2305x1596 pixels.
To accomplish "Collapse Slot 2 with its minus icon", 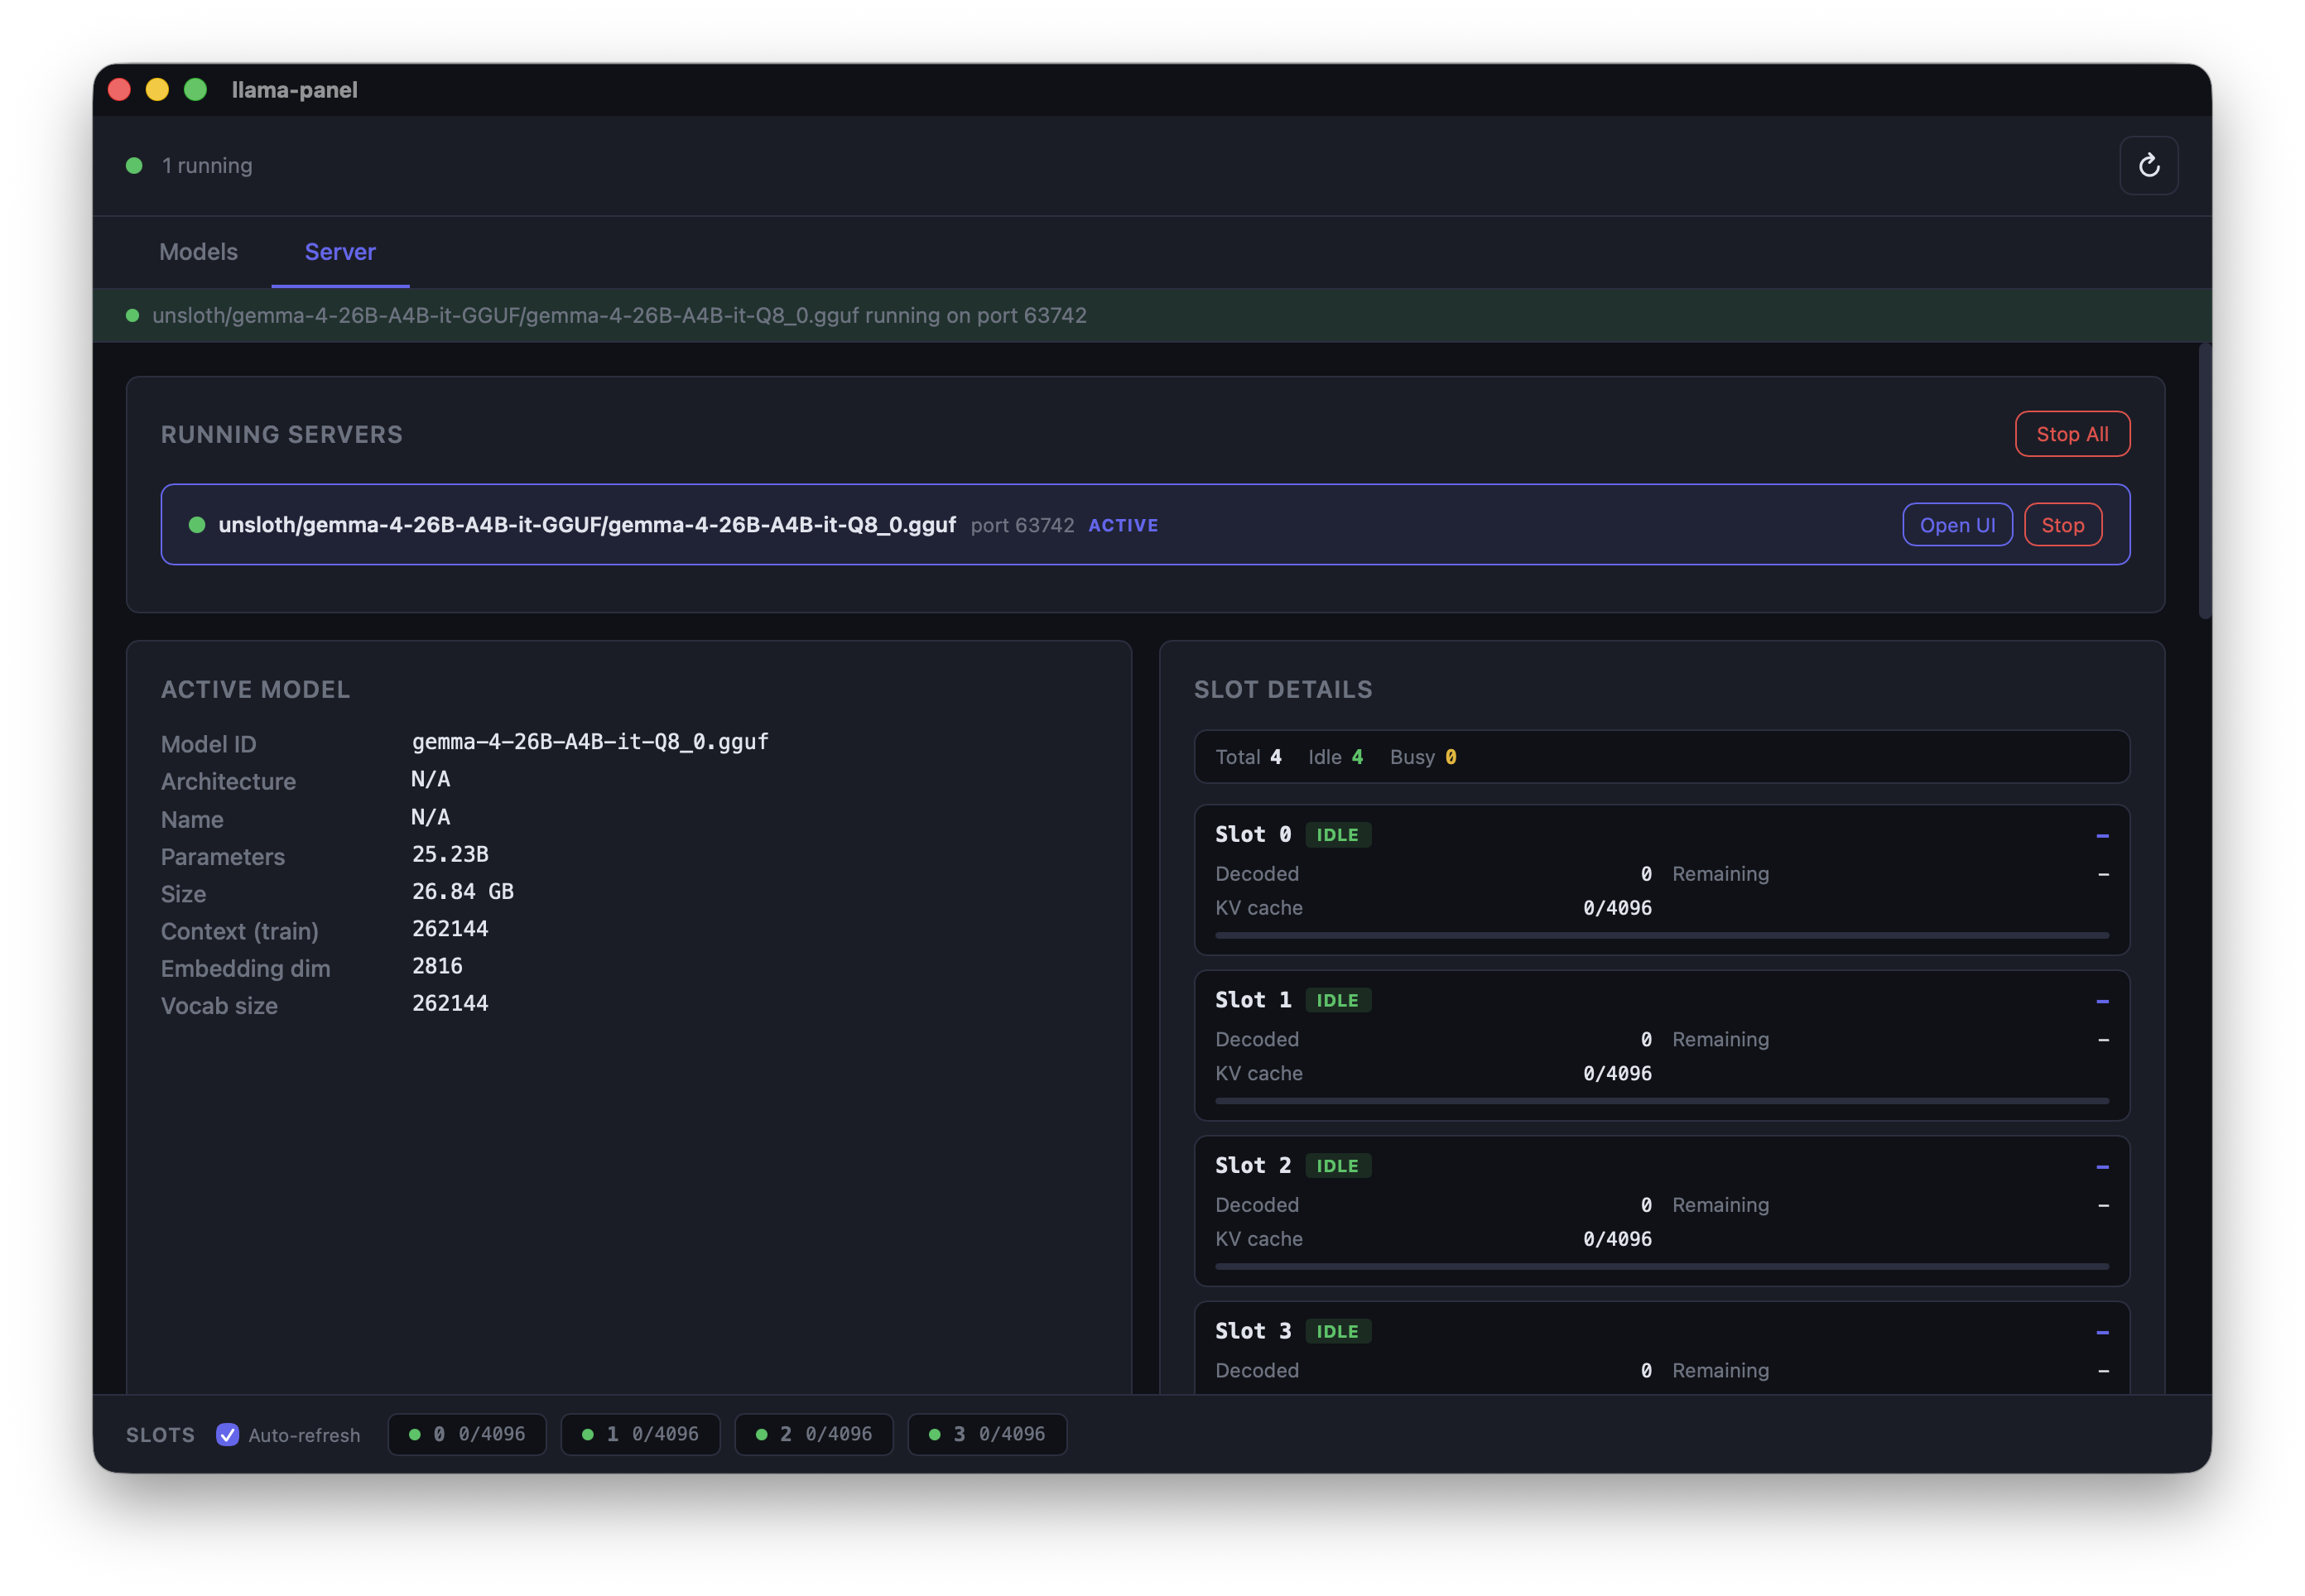I will [x=2101, y=1166].
